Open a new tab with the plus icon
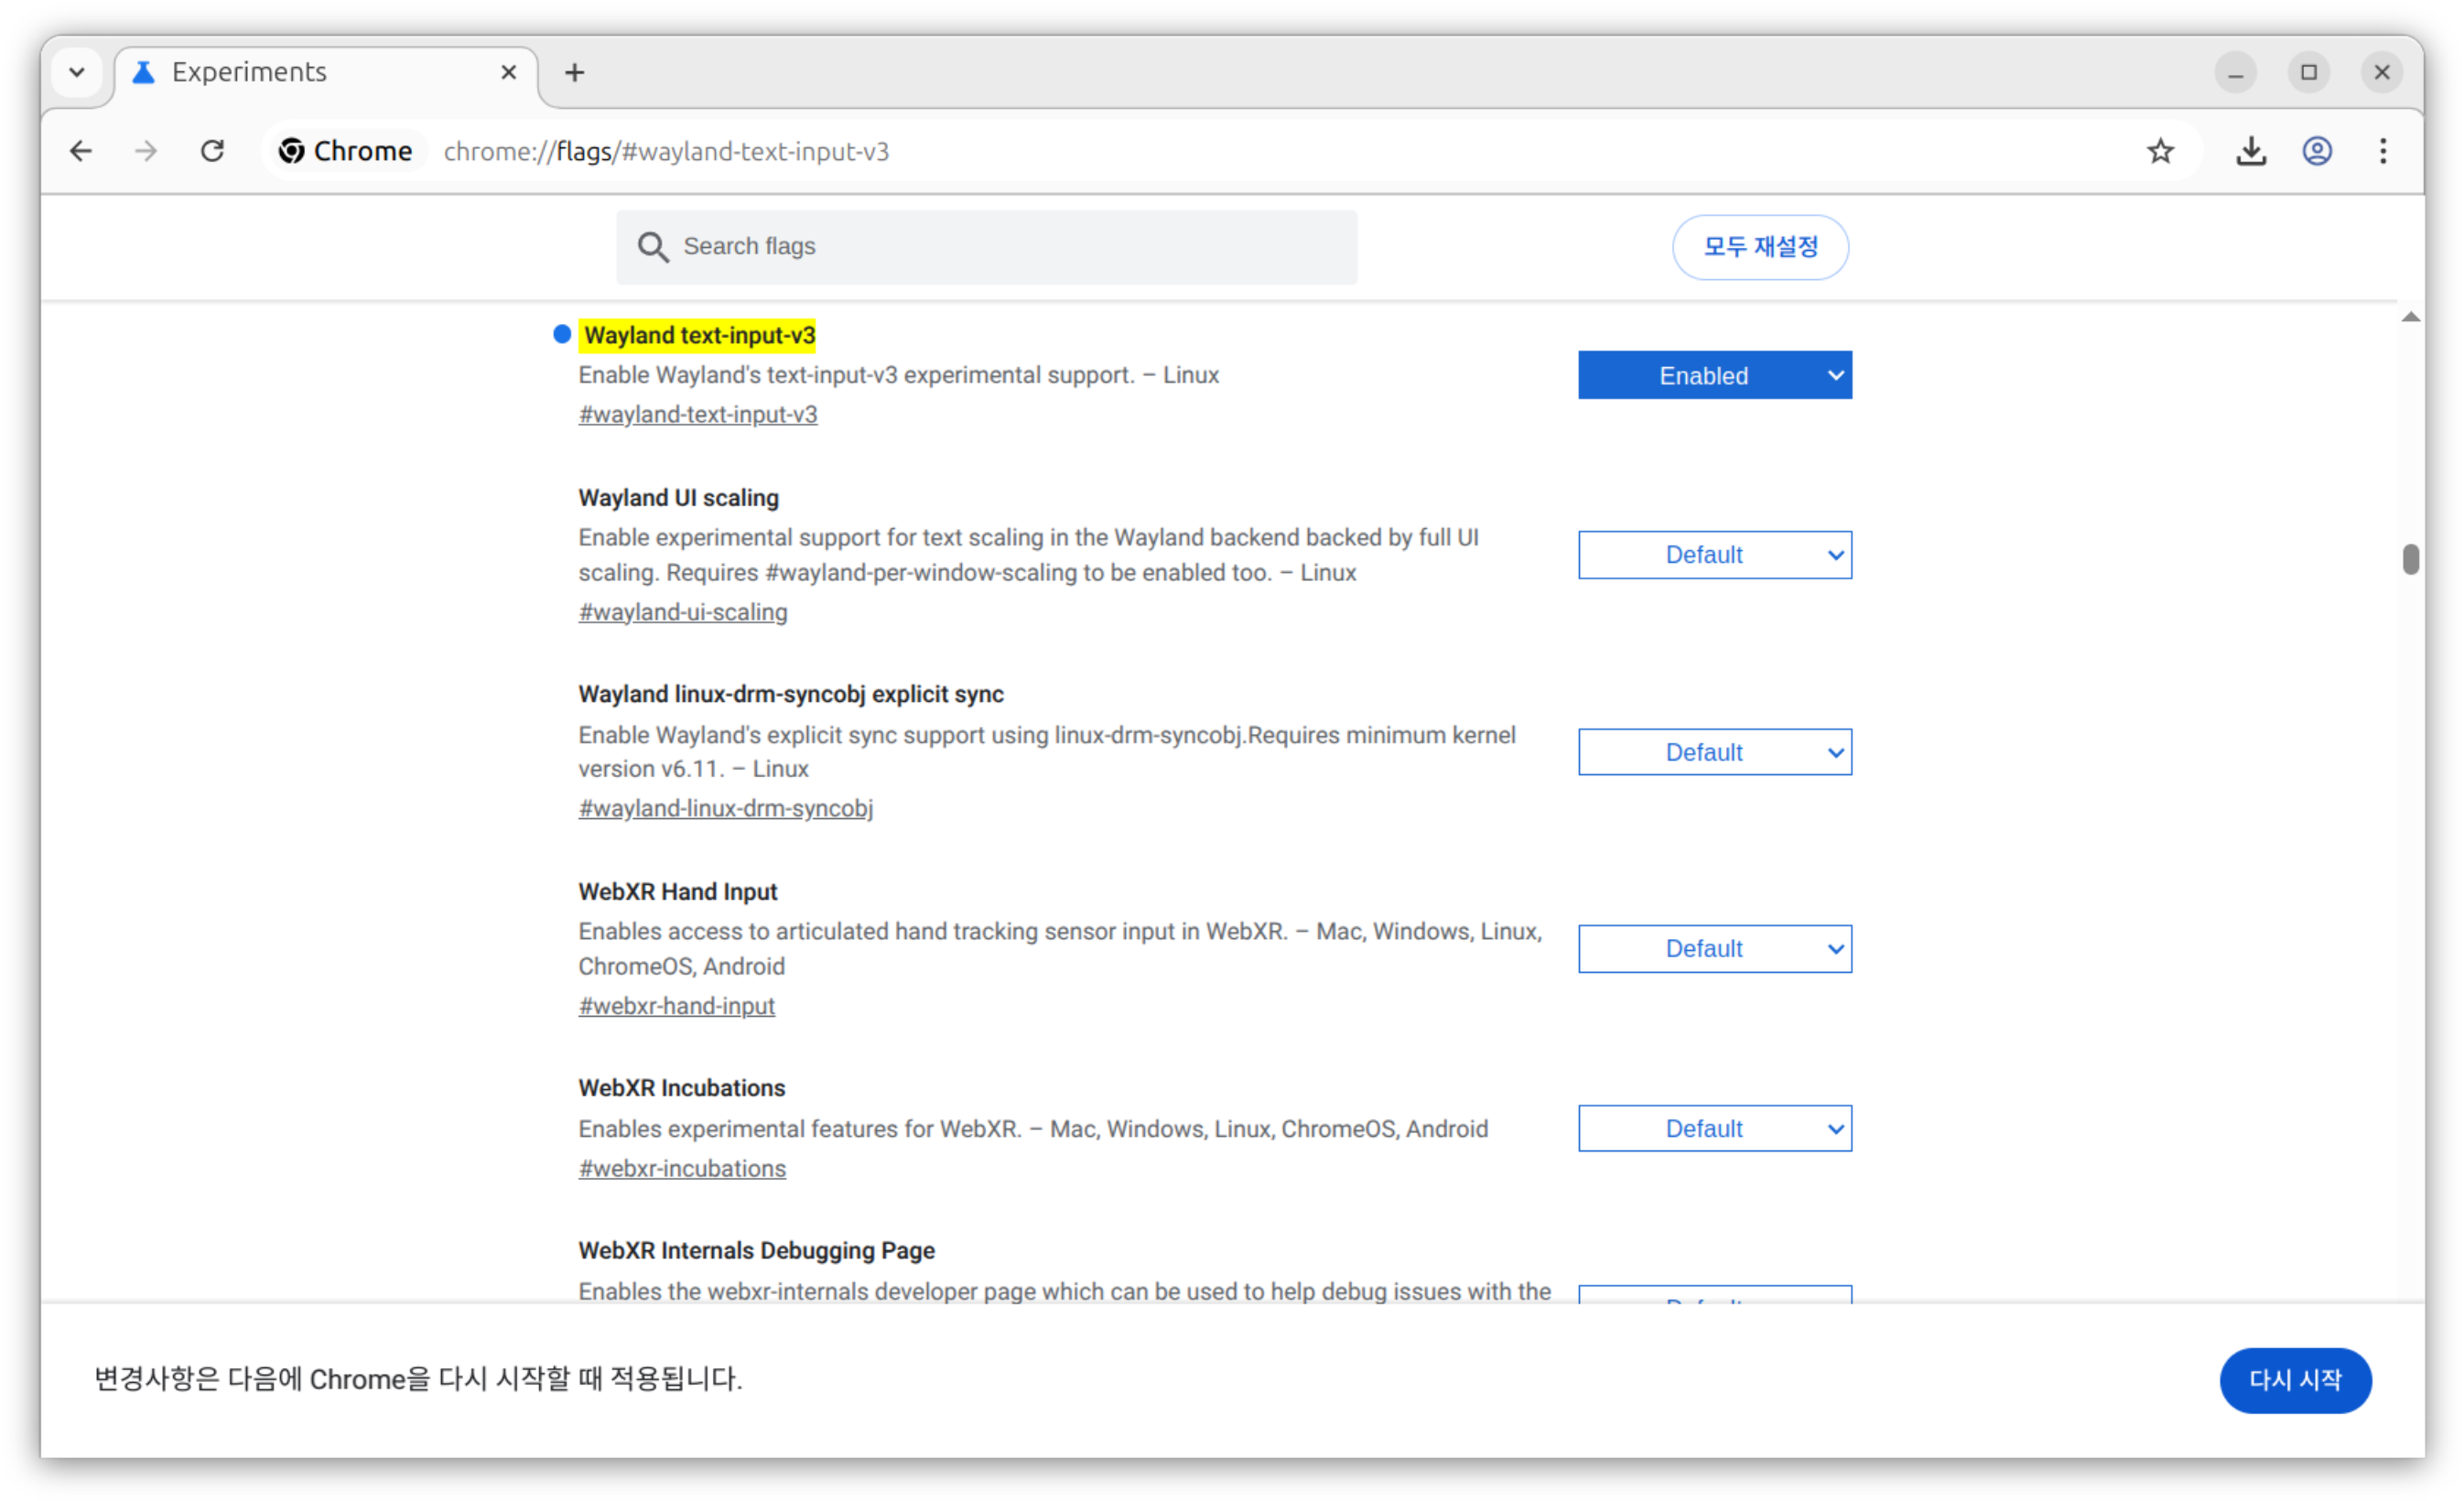Viewport: 2464px width, 1501px height. [575, 72]
